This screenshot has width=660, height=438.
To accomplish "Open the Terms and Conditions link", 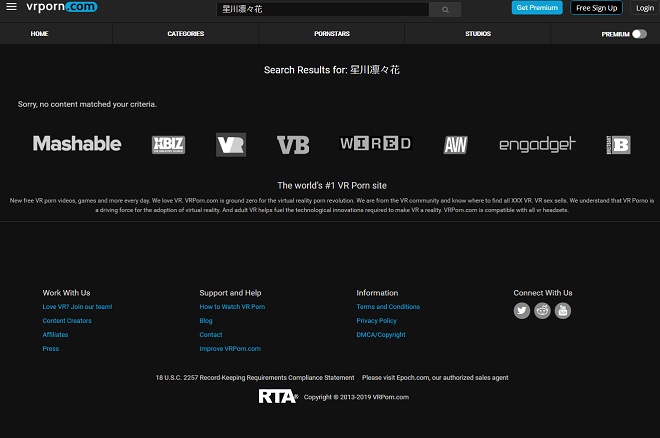I will pos(388,307).
